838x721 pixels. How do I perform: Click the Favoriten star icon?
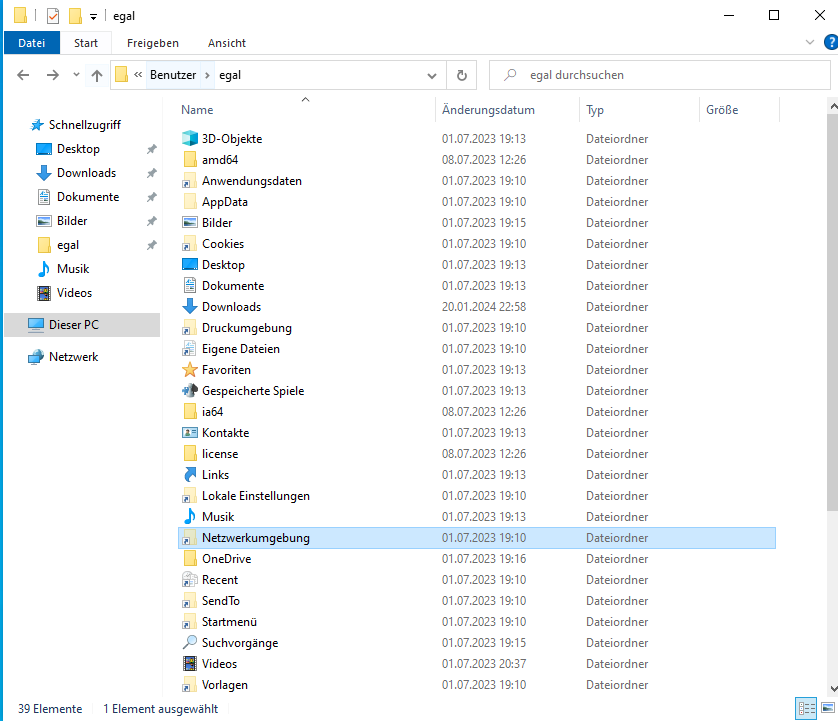[191, 370]
